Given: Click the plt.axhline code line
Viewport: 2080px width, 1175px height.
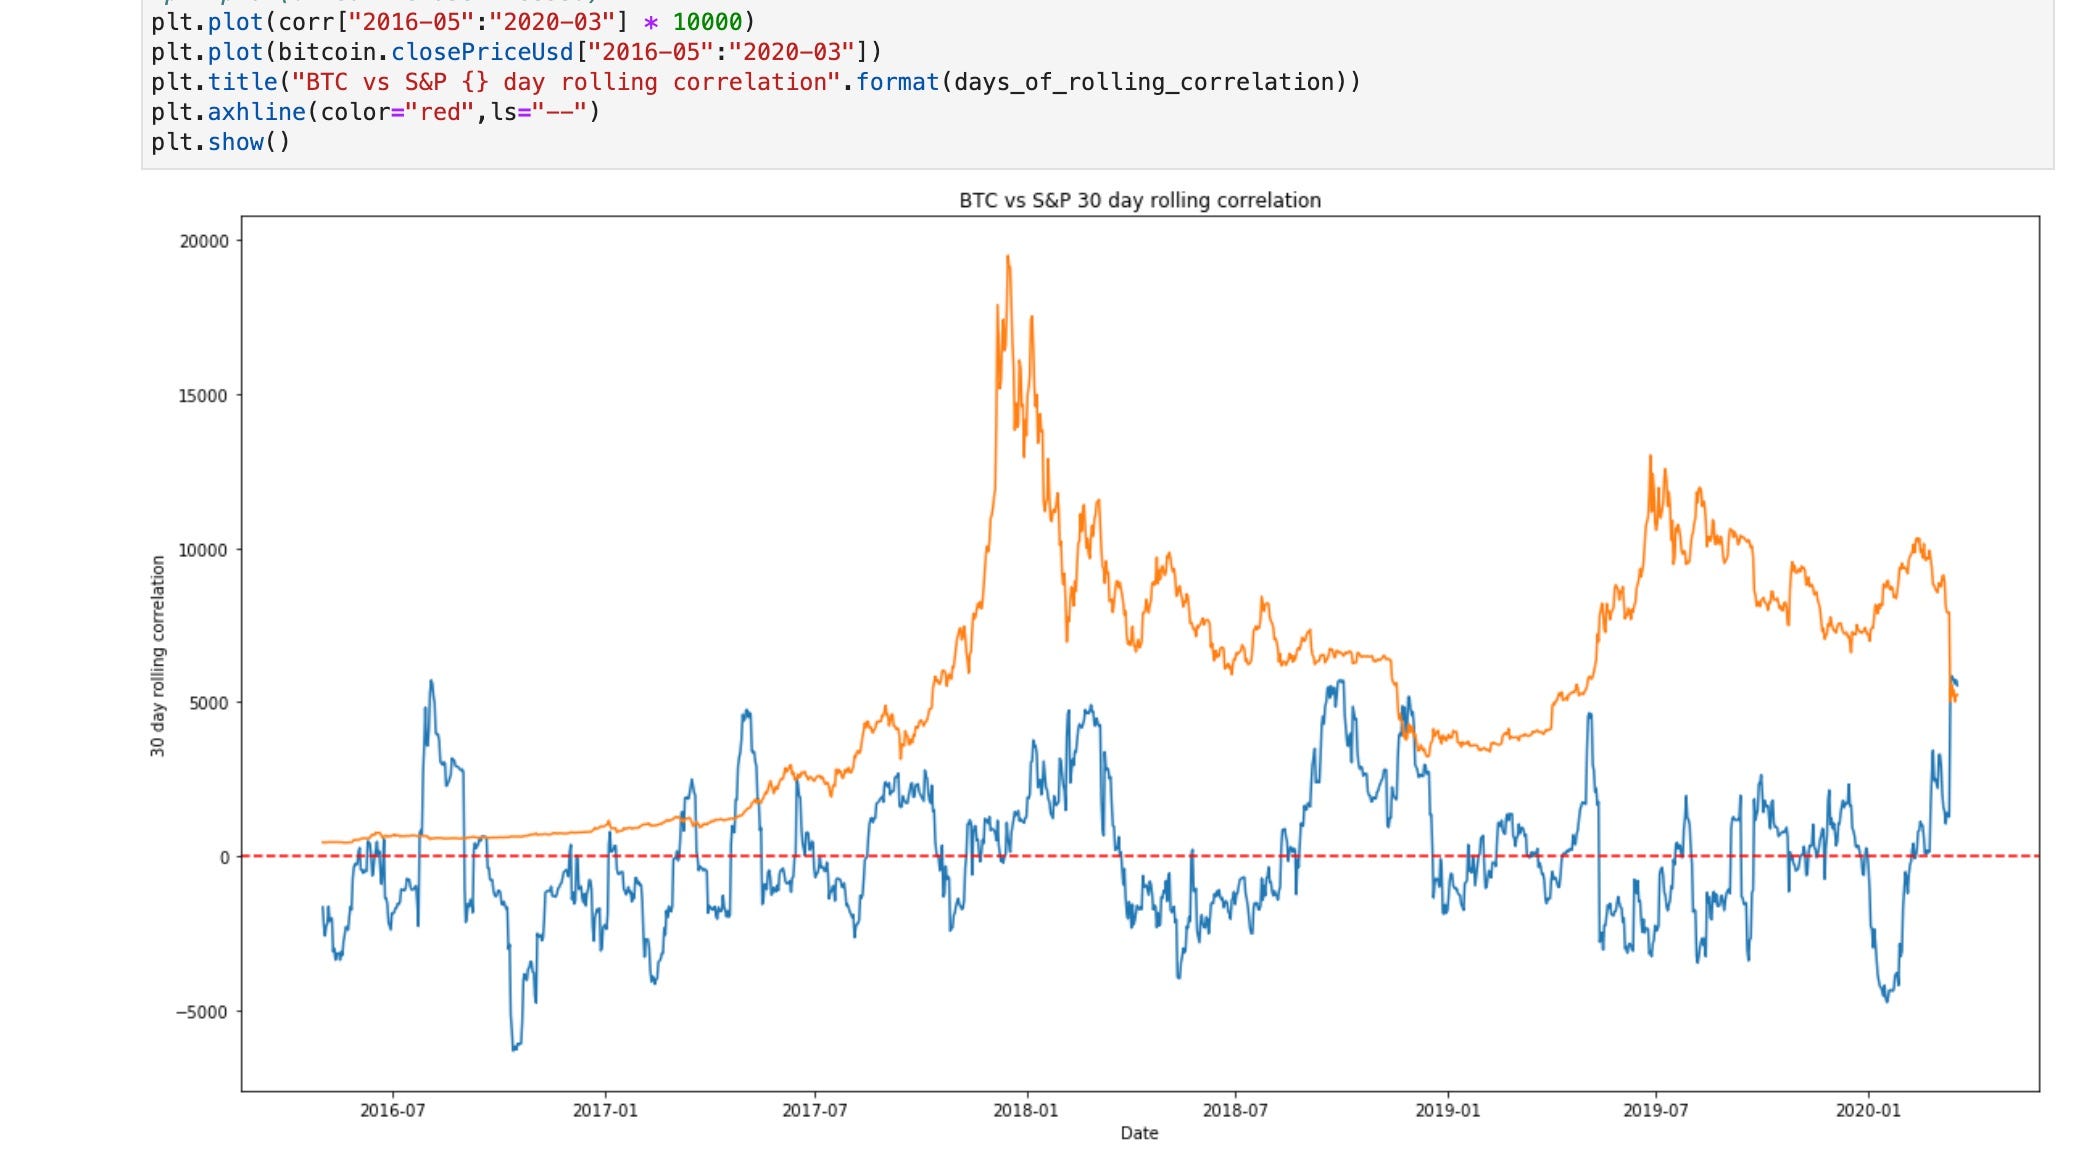Looking at the screenshot, I should [x=375, y=112].
